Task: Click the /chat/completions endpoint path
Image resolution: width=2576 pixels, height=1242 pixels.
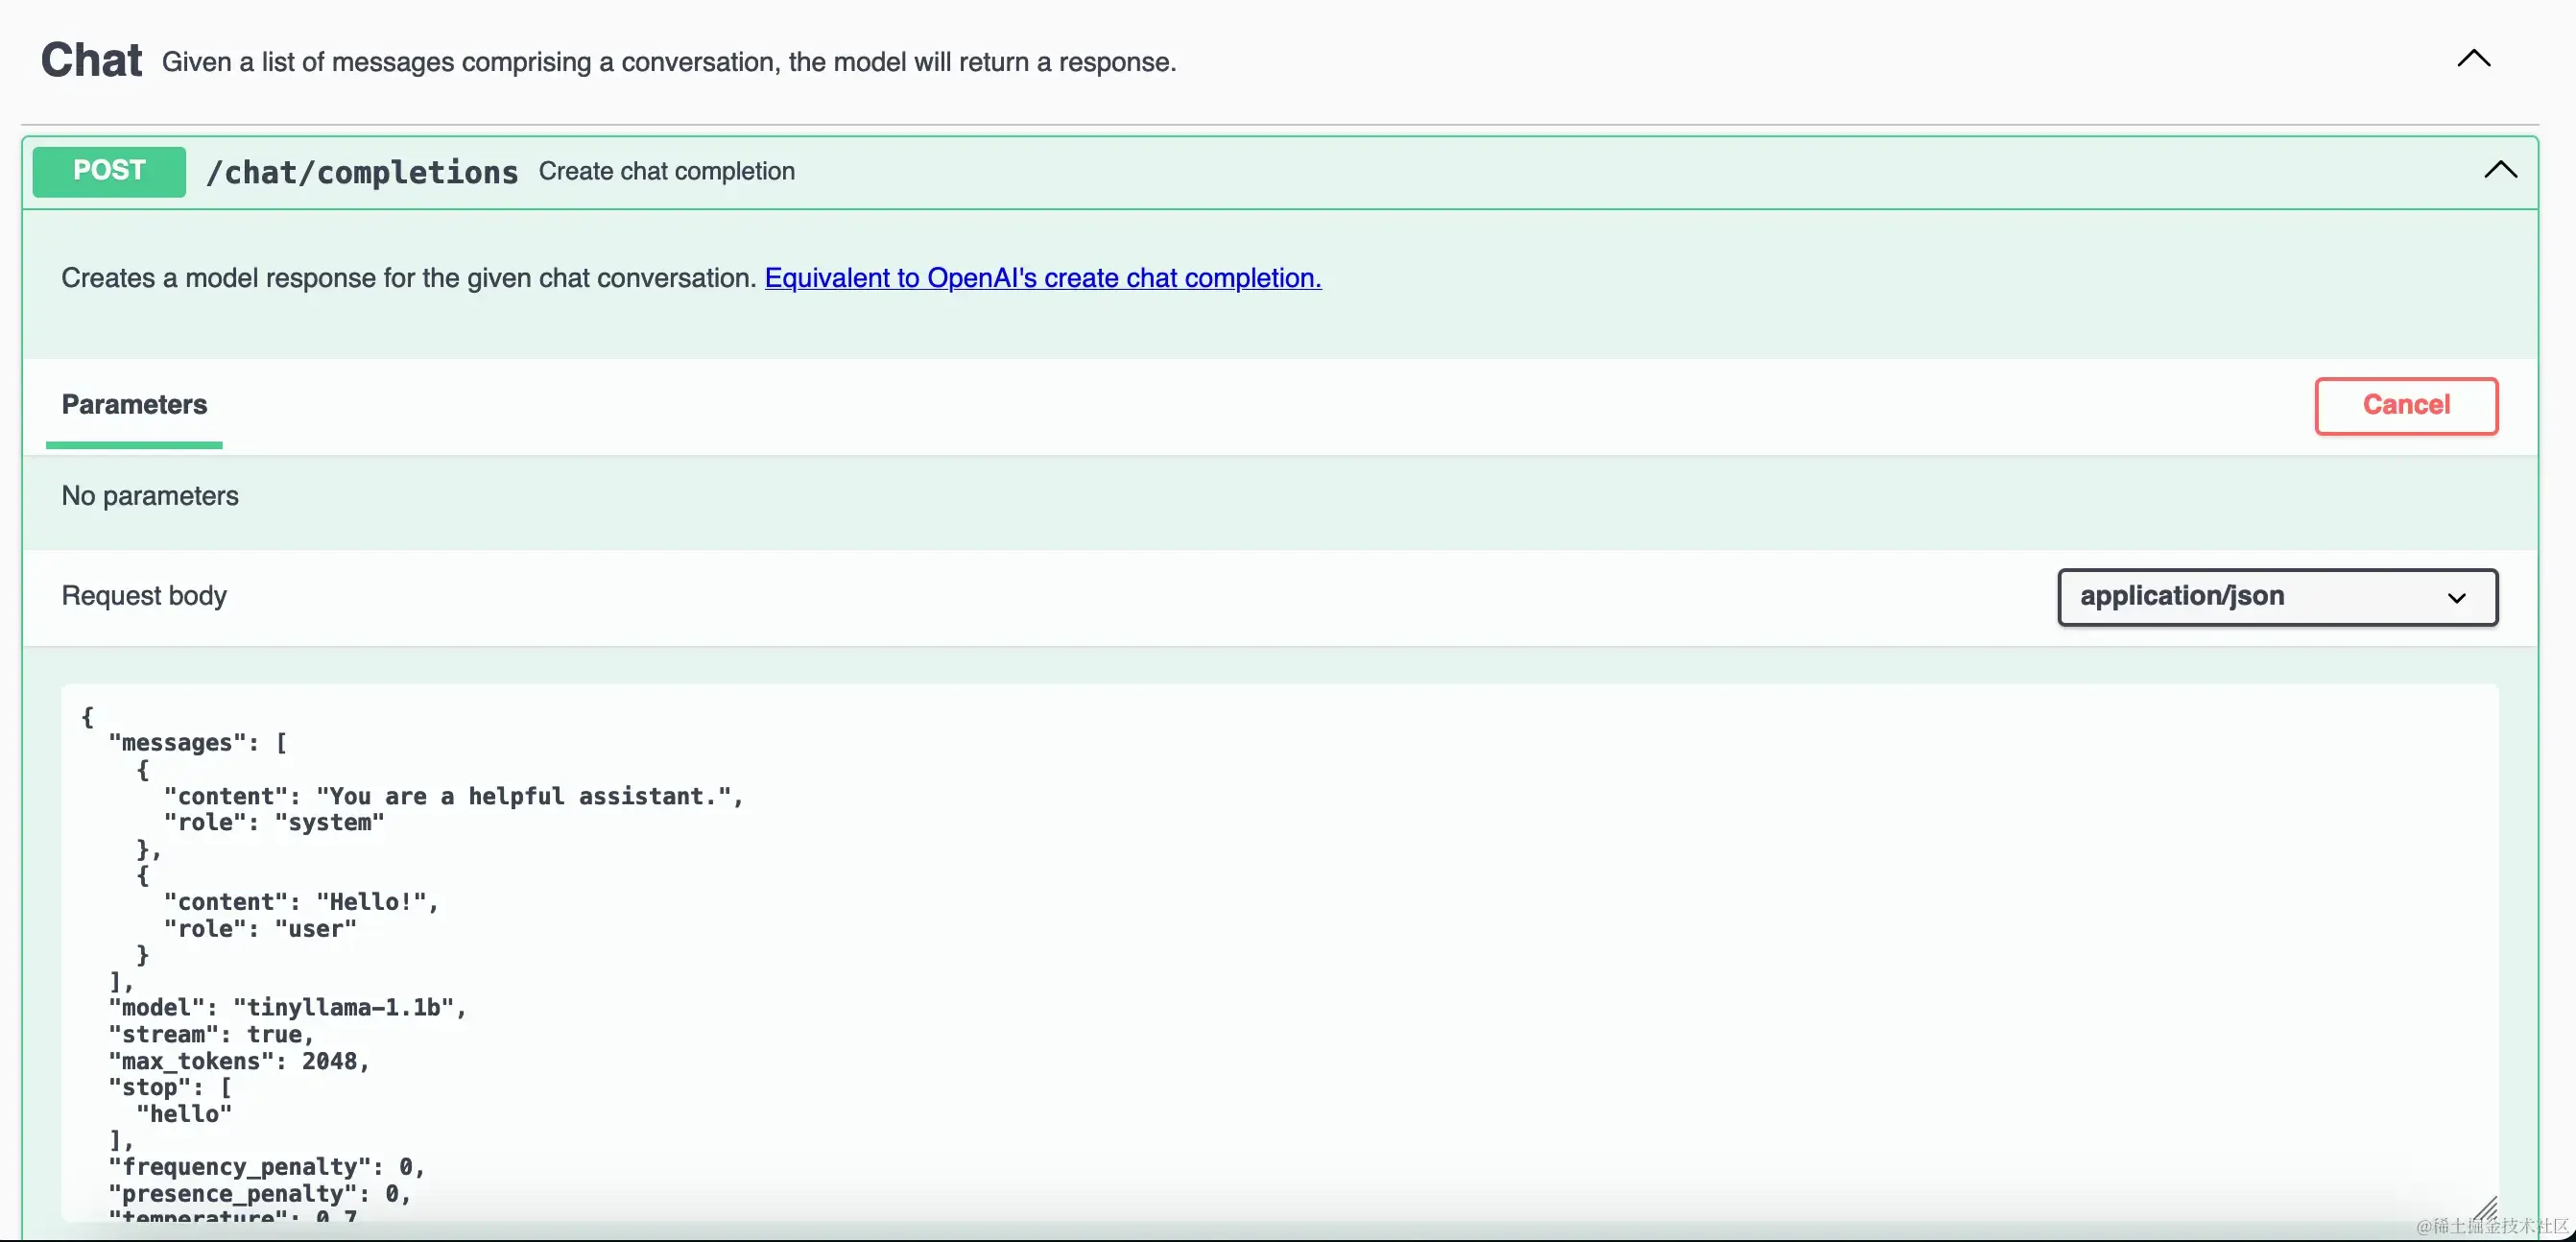Action: coord(362,173)
